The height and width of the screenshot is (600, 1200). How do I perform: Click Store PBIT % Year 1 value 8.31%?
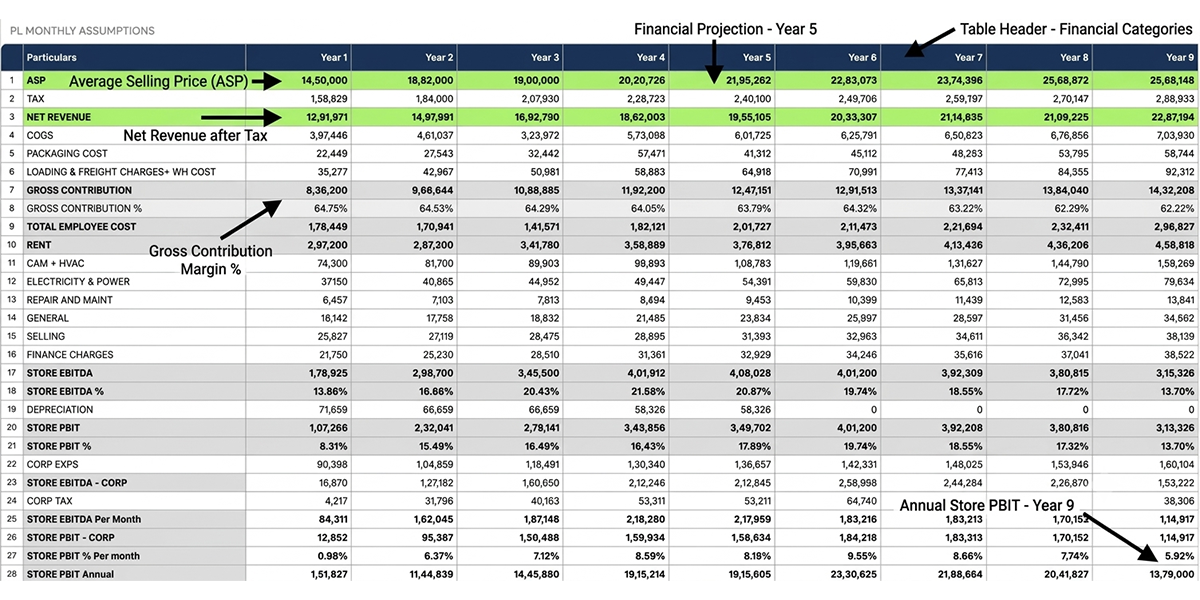pos(333,446)
